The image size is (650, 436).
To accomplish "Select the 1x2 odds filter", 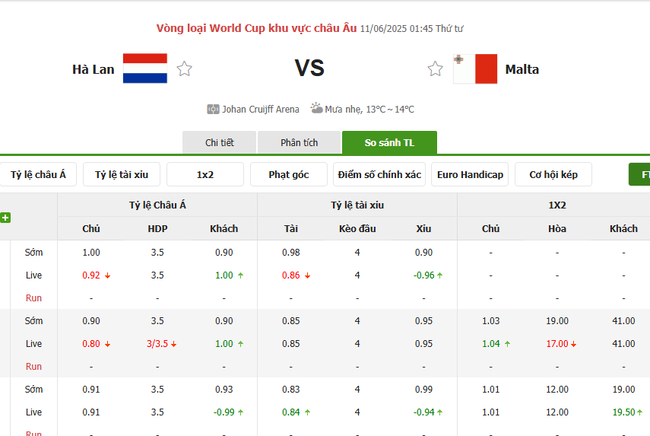I will [x=205, y=175].
